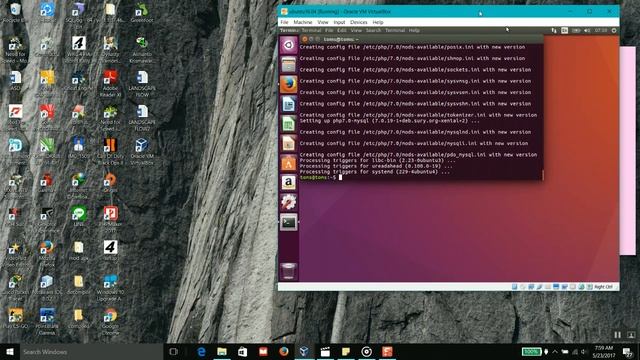The image size is (640, 360).
Task: Click the Right Ctrl host key indicator
Action: (x=603, y=287)
